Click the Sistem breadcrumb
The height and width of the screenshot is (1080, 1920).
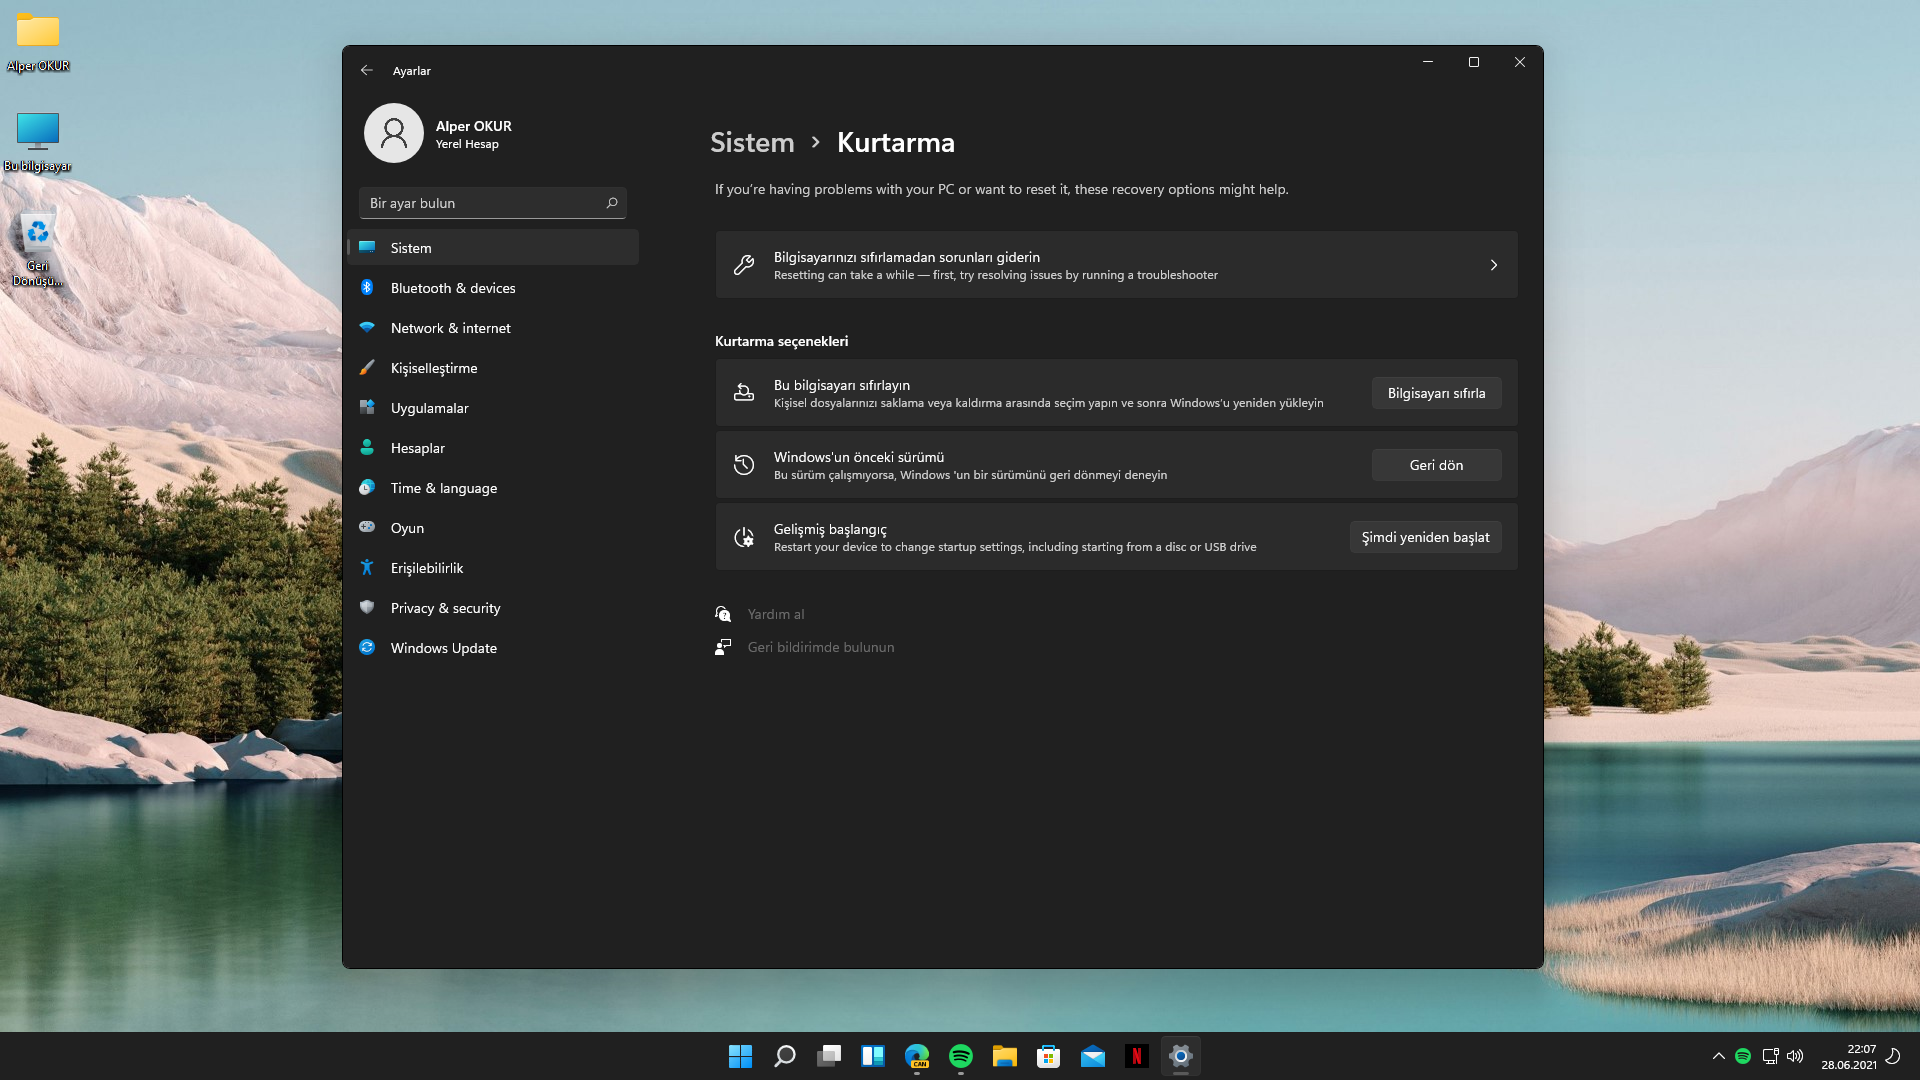(751, 142)
